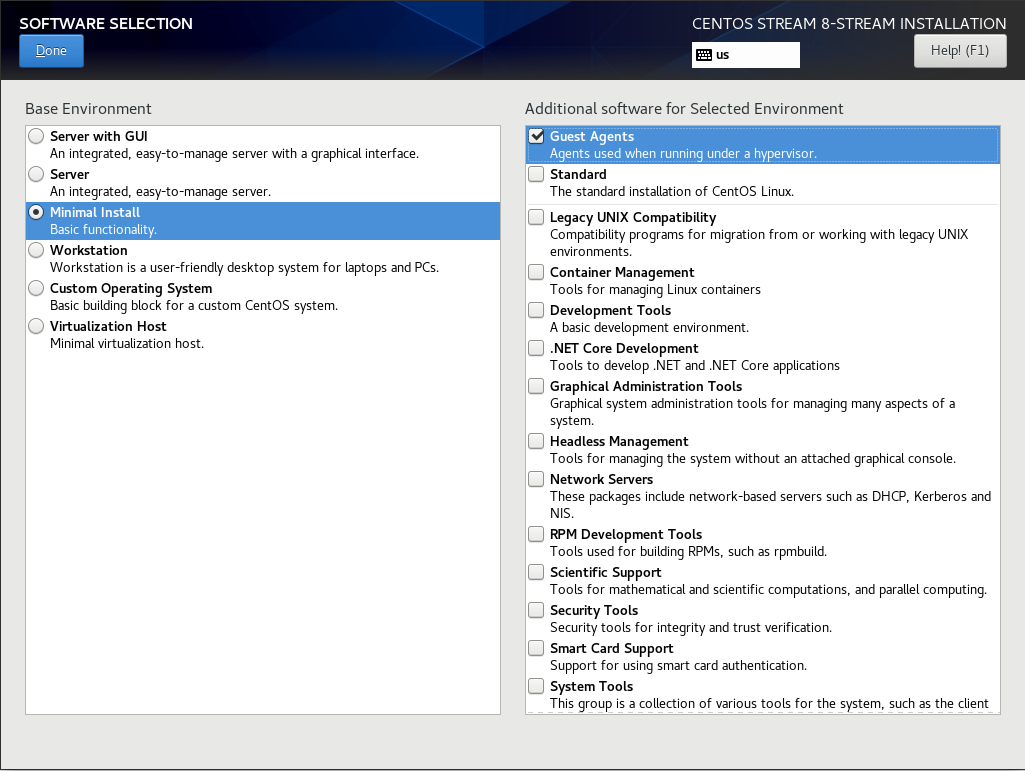Select the Server with GUI radio button
1025x771 pixels.
[36, 136]
